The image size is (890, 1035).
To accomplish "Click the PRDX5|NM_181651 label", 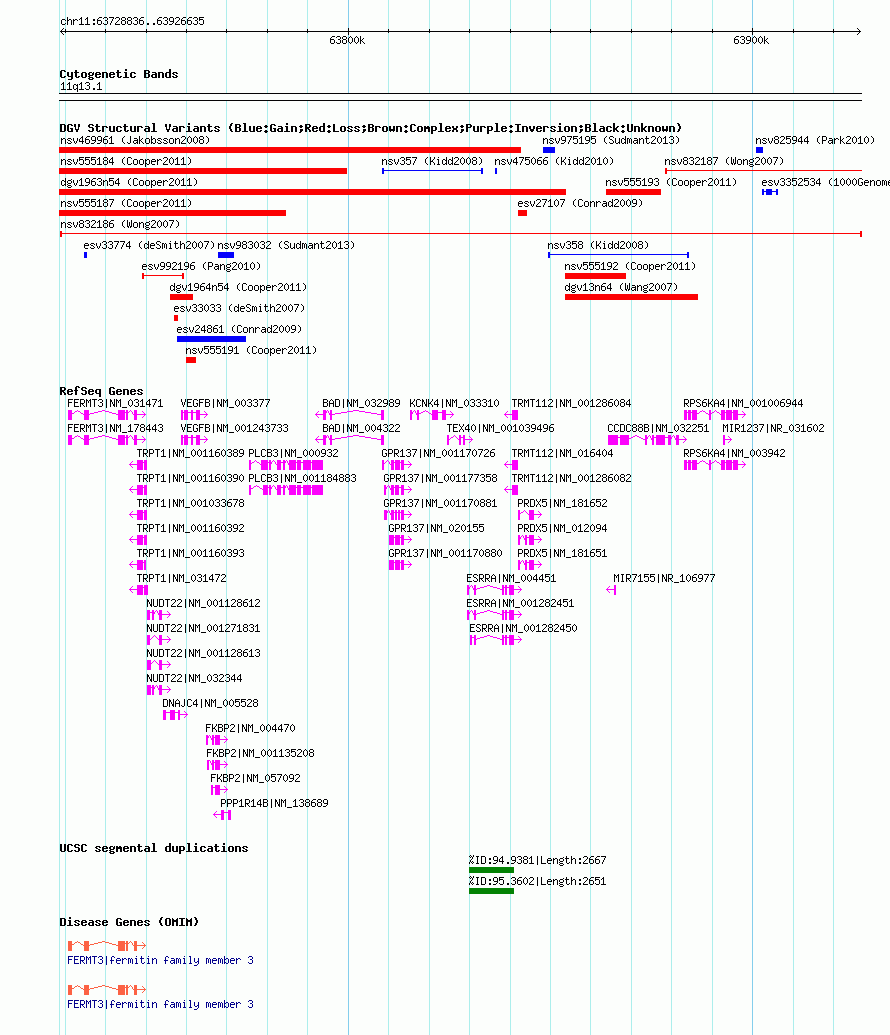I will 562,553.
